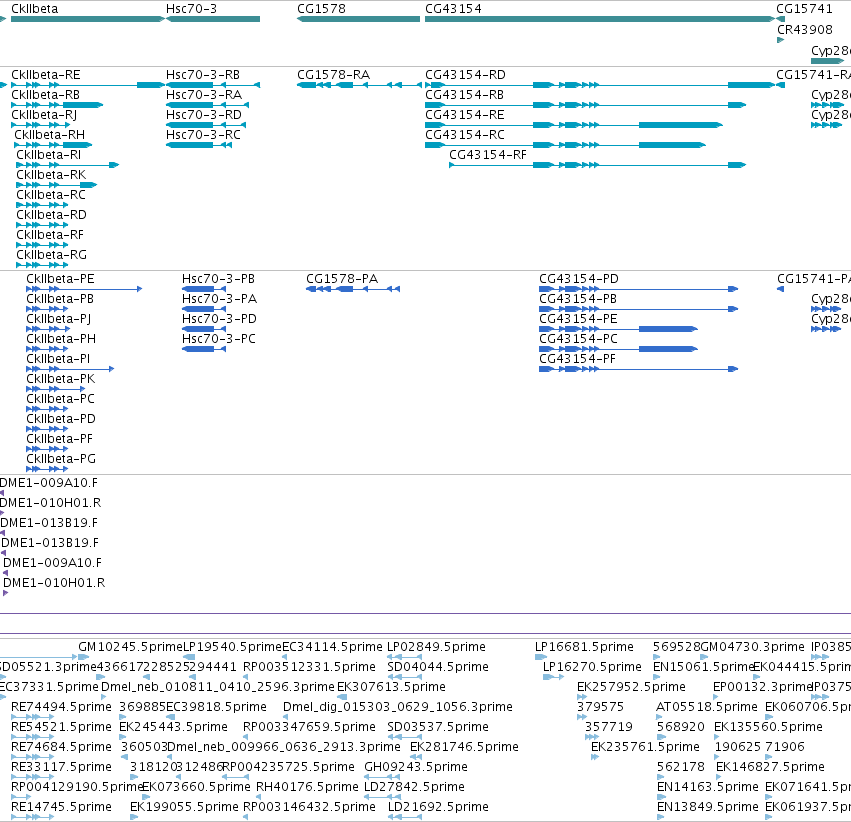Select CG43154-PE protein label
The image size is (851, 822).
tap(578, 319)
